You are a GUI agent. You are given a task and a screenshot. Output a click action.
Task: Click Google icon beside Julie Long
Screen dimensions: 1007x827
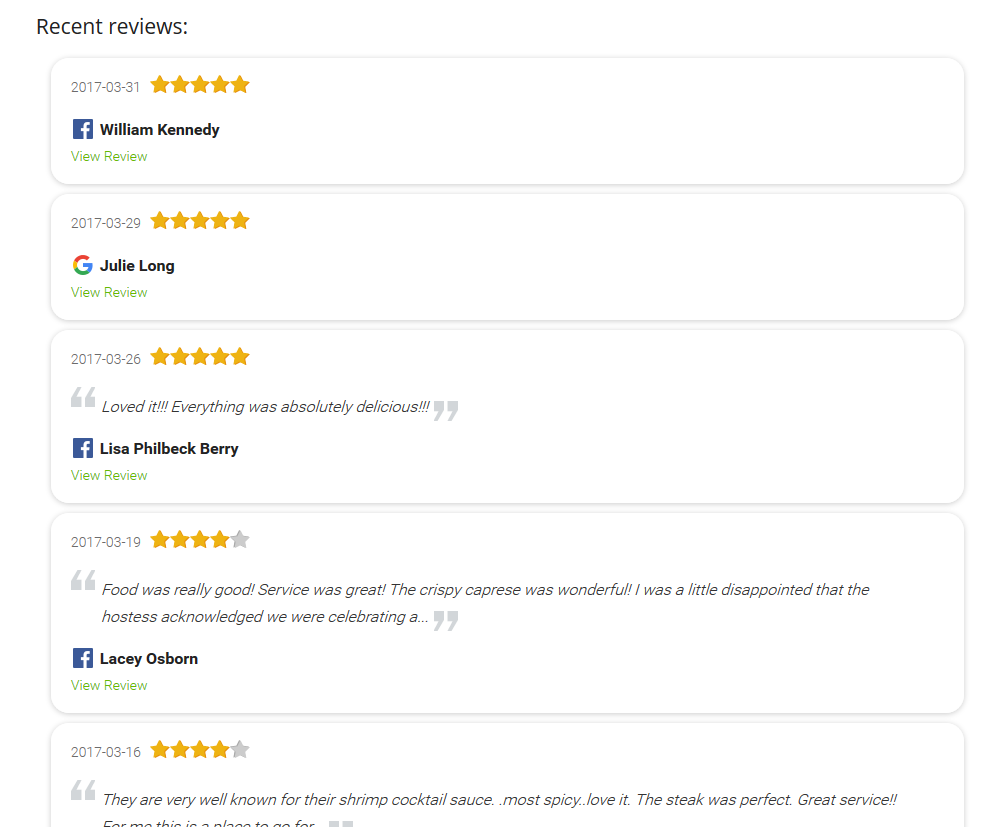(x=82, y=265)
